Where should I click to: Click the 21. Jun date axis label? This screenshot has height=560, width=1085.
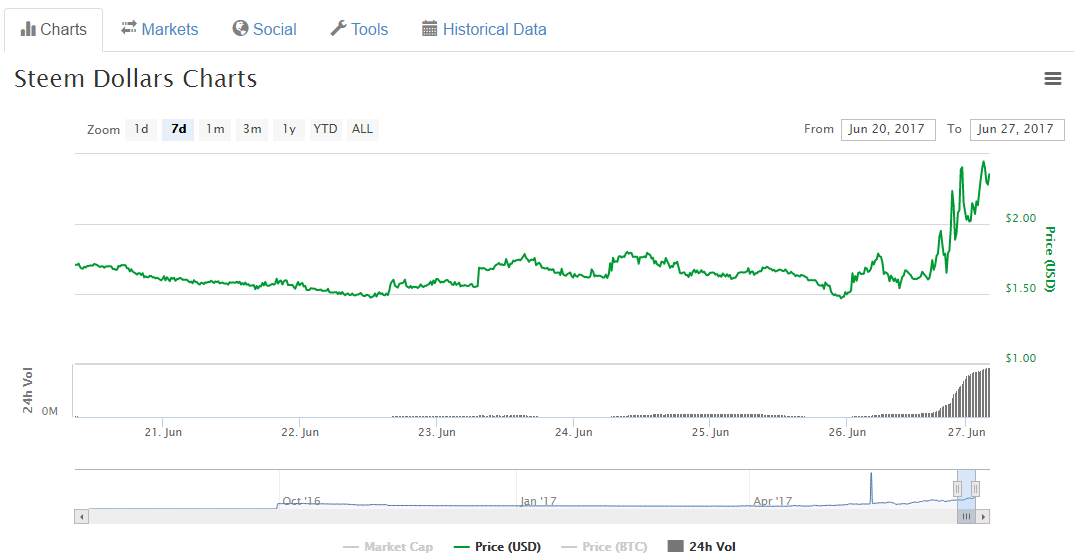tap(163, 433)
